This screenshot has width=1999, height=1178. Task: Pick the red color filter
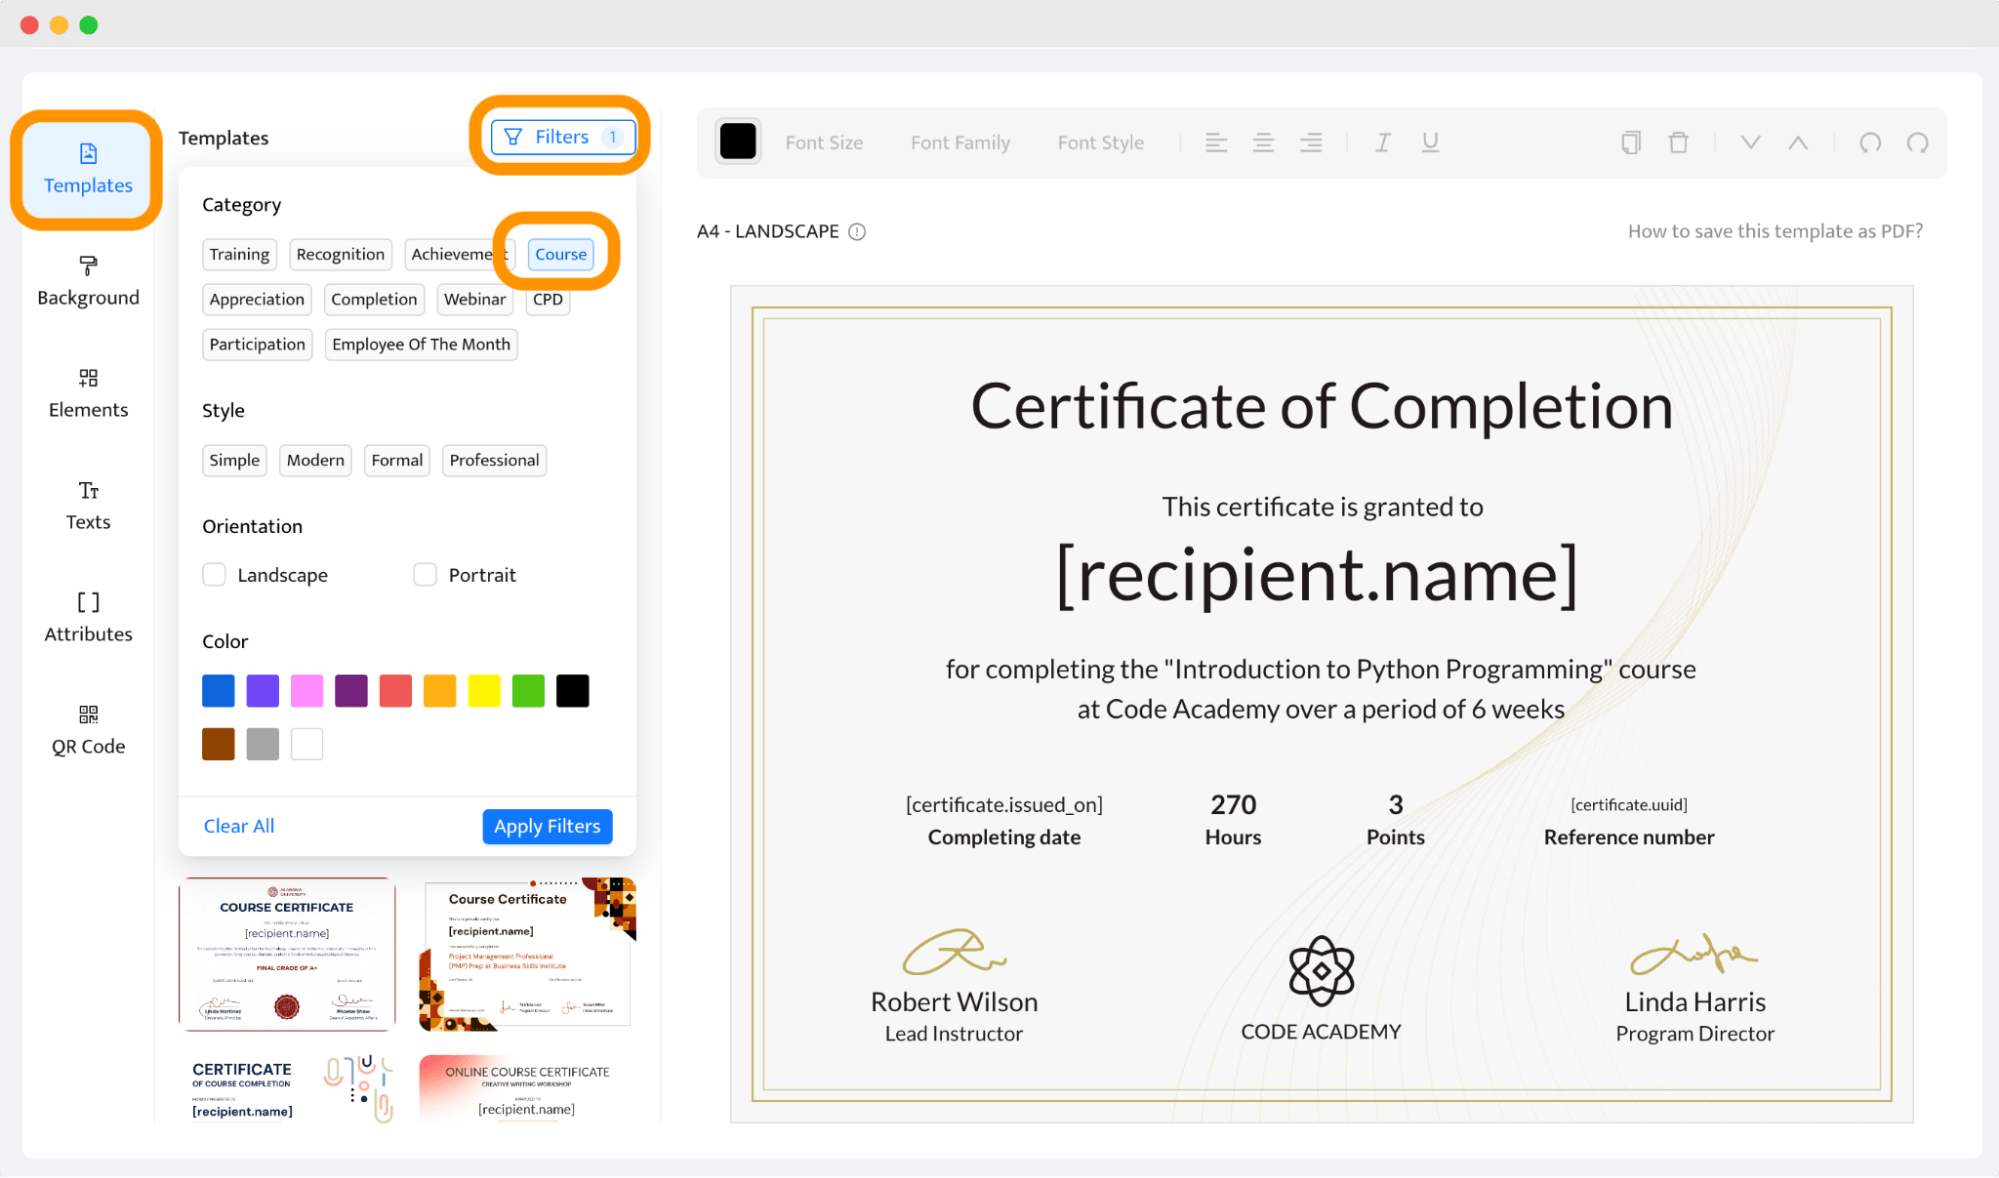click(396, 691)
